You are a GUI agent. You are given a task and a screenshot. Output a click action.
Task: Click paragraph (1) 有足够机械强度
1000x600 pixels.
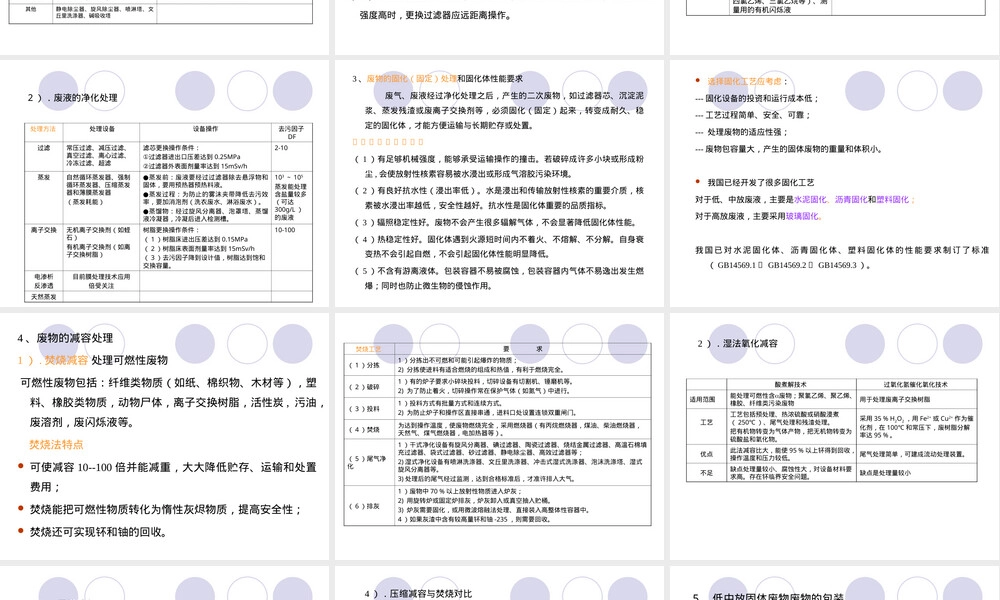pyautogui.click(x=499, y=166)
